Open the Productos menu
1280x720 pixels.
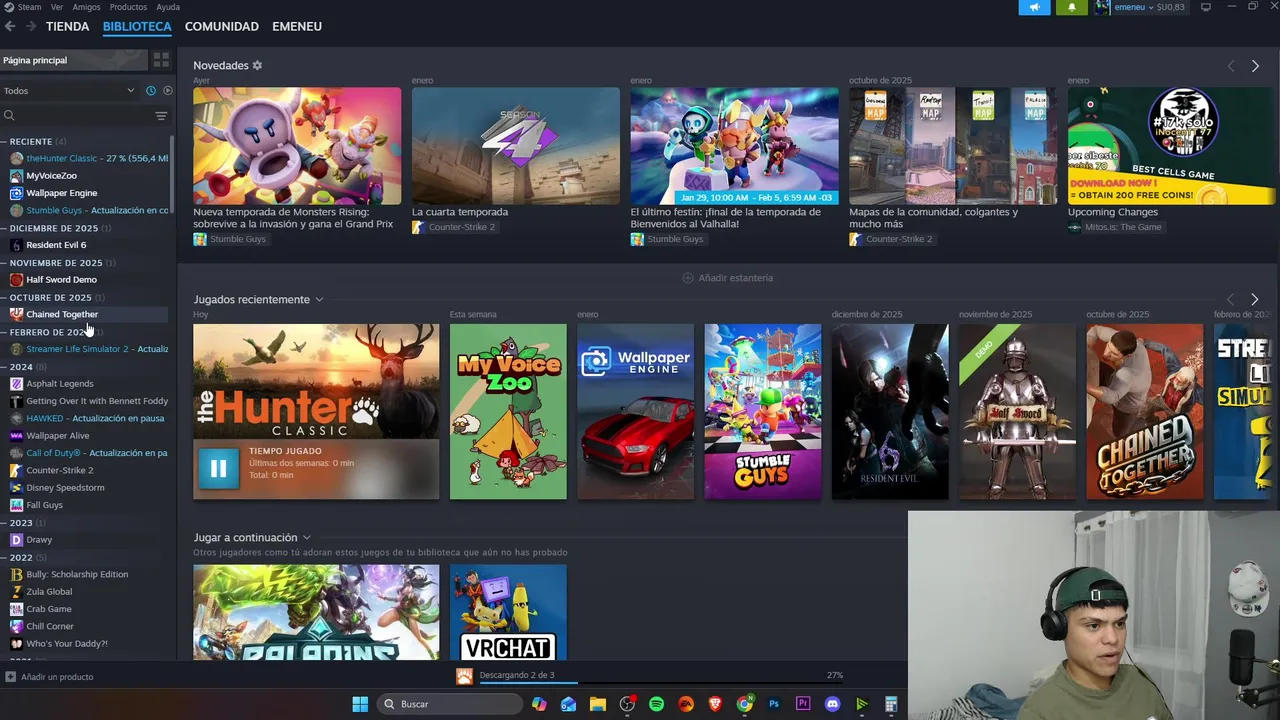(x=128, y=7)
